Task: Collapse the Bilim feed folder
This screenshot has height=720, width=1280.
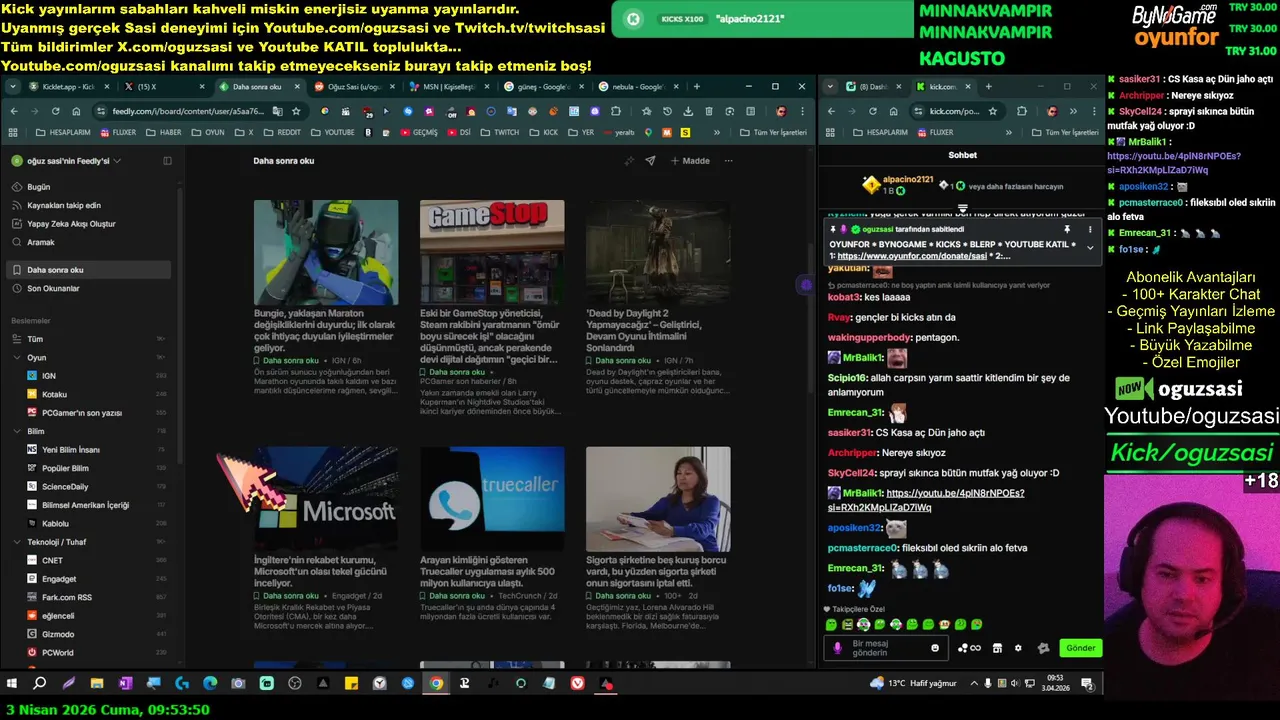Action: (17, 431)
